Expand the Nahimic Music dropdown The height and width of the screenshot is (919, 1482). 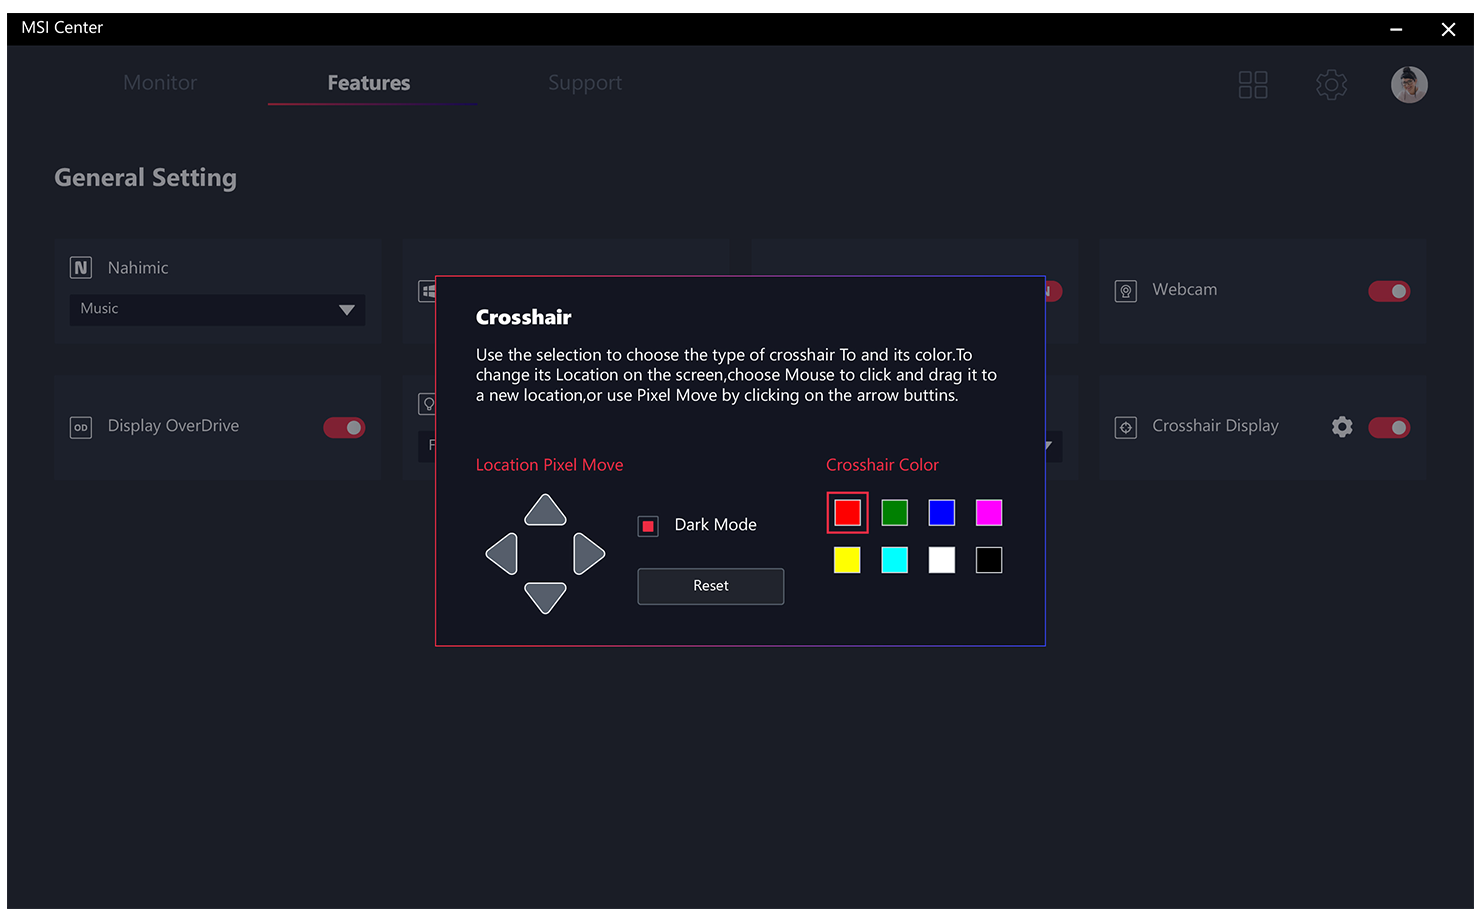pos(346,310)
